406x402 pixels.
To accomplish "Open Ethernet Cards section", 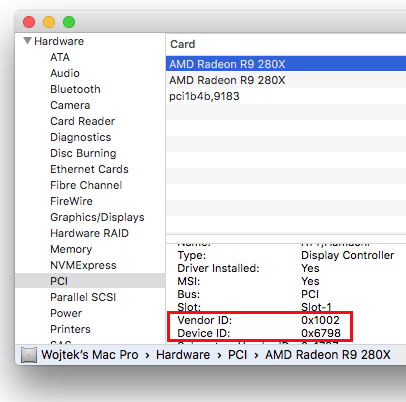I will click(x=89, y=169).
